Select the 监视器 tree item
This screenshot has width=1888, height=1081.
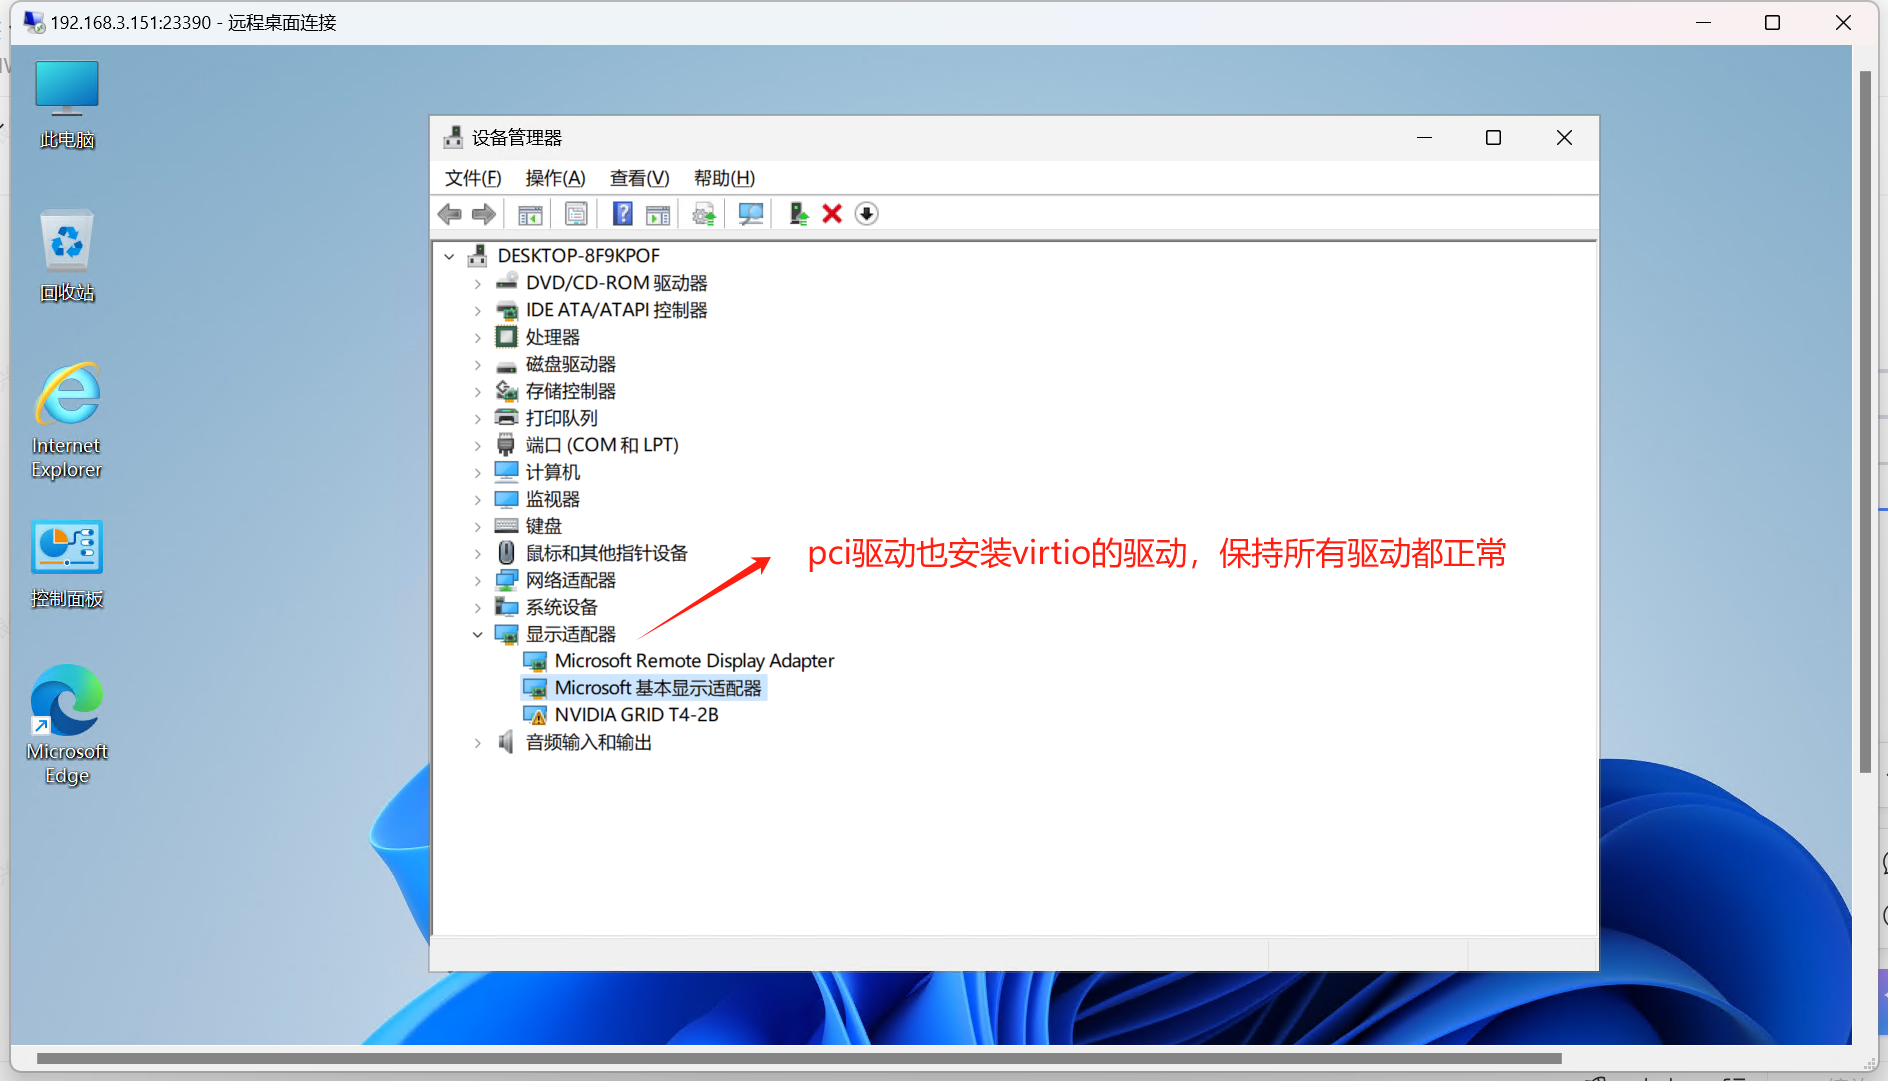coord(553,499)
